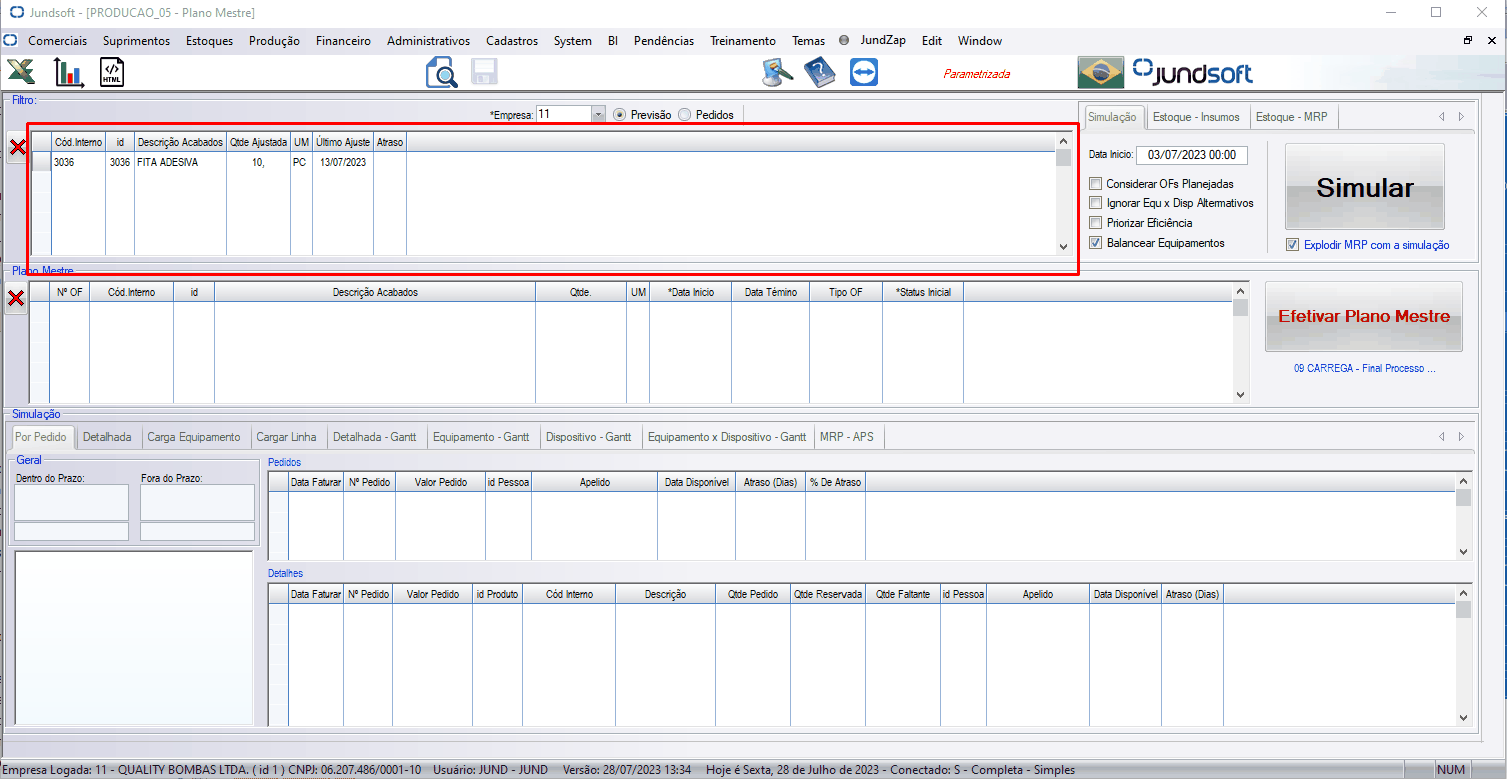Viewport: 1507px width, 779px height.
Task: Export as HTML file icon
Action: pos(112,73)
